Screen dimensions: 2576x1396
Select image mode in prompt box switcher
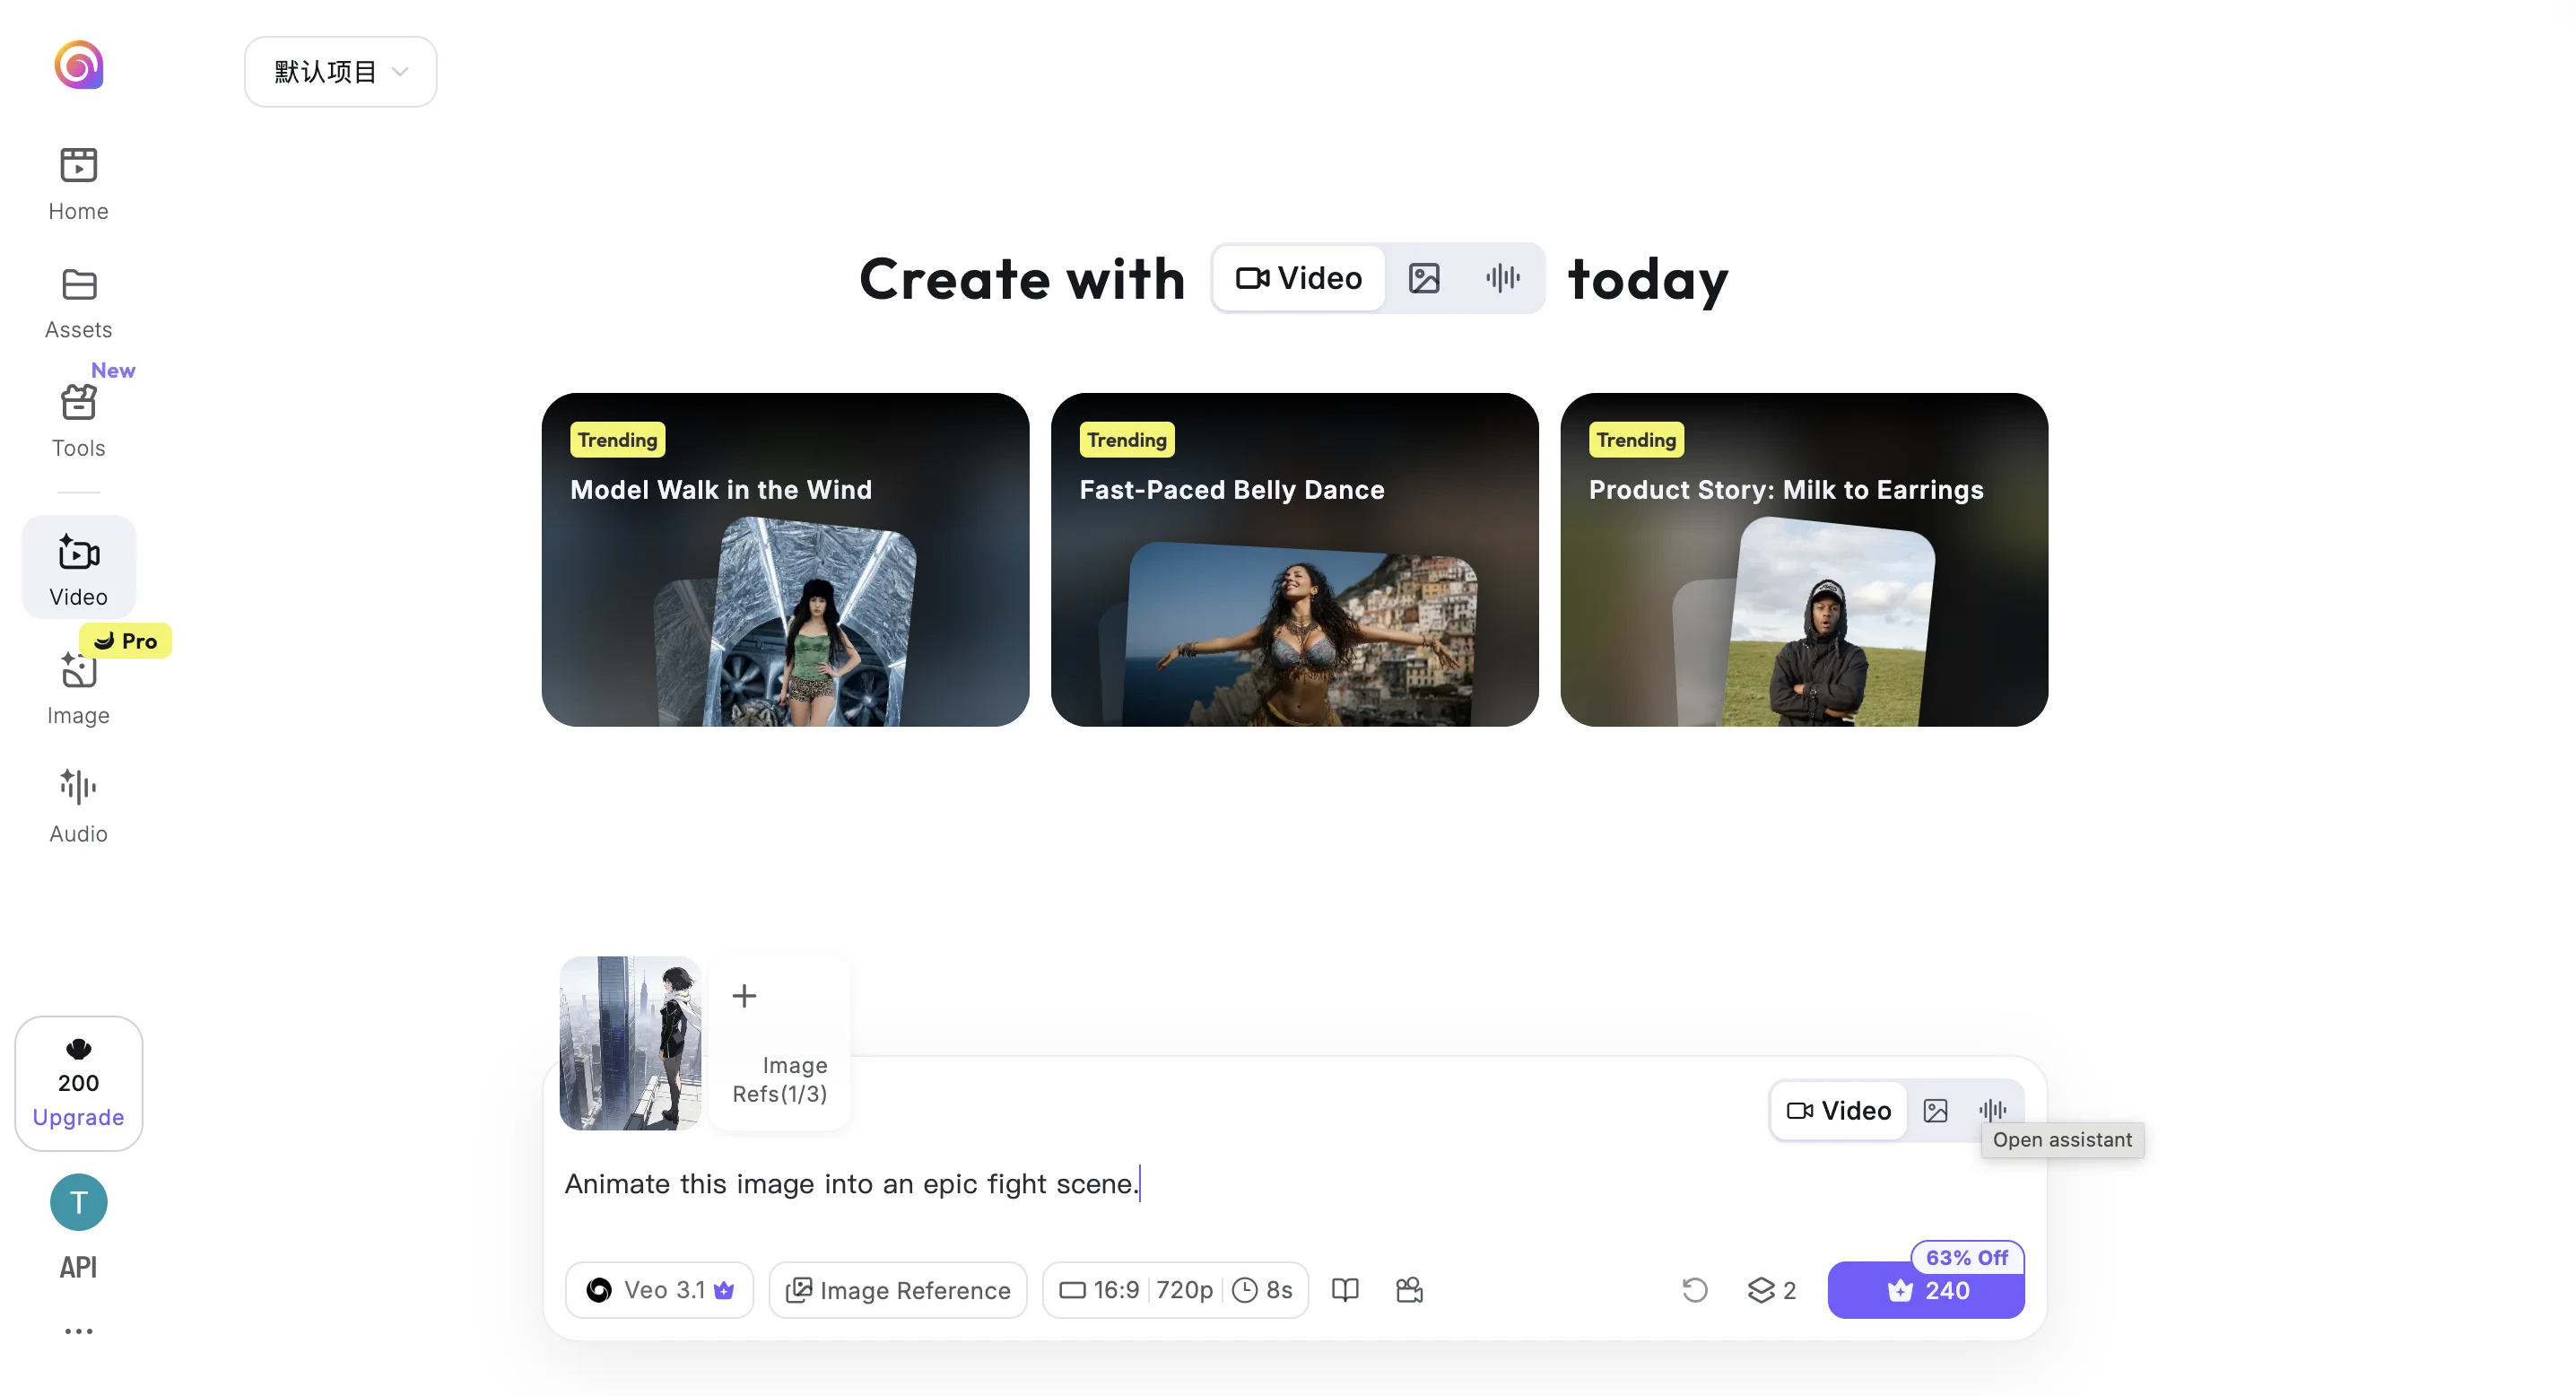click(1935, 1110)
